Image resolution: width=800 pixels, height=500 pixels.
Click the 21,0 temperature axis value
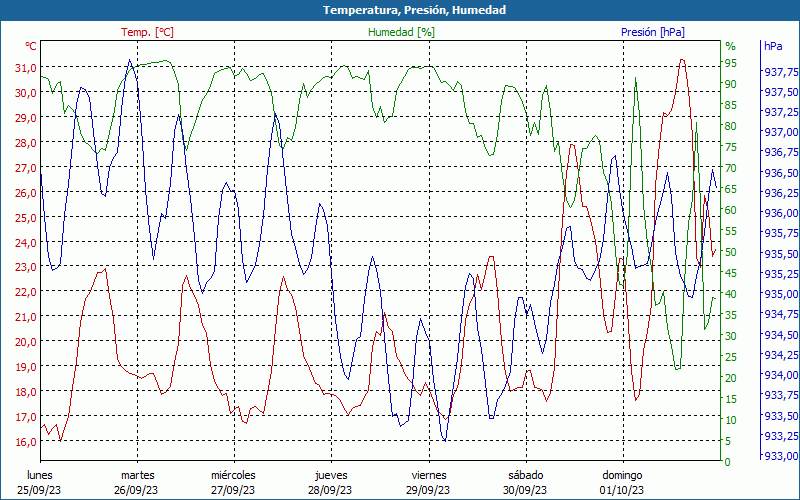point(27,317)
